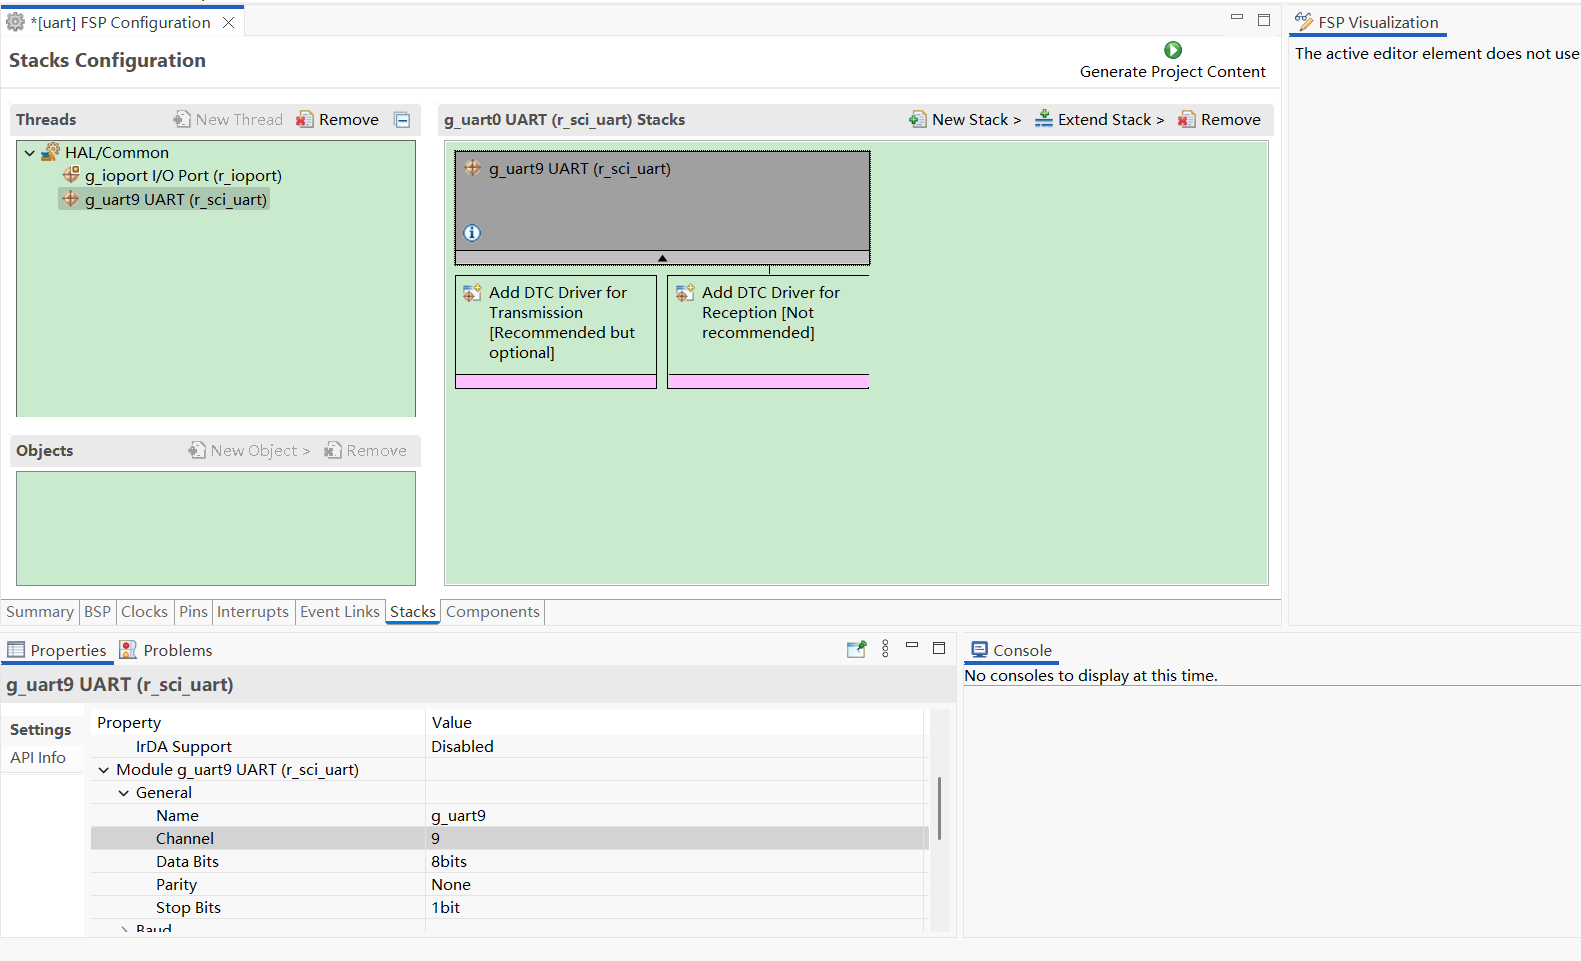Collapse the g_uart9 stack using the black triangle
The height and width of the screenshot is (961, 1581).
662,258
